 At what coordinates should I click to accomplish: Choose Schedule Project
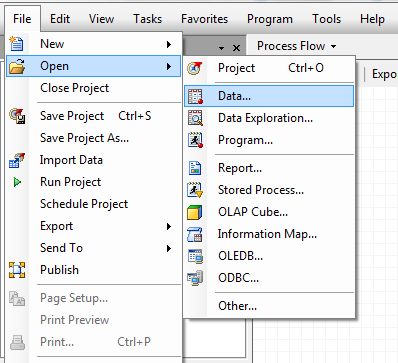pyautogui.click(x=94, y=204)
